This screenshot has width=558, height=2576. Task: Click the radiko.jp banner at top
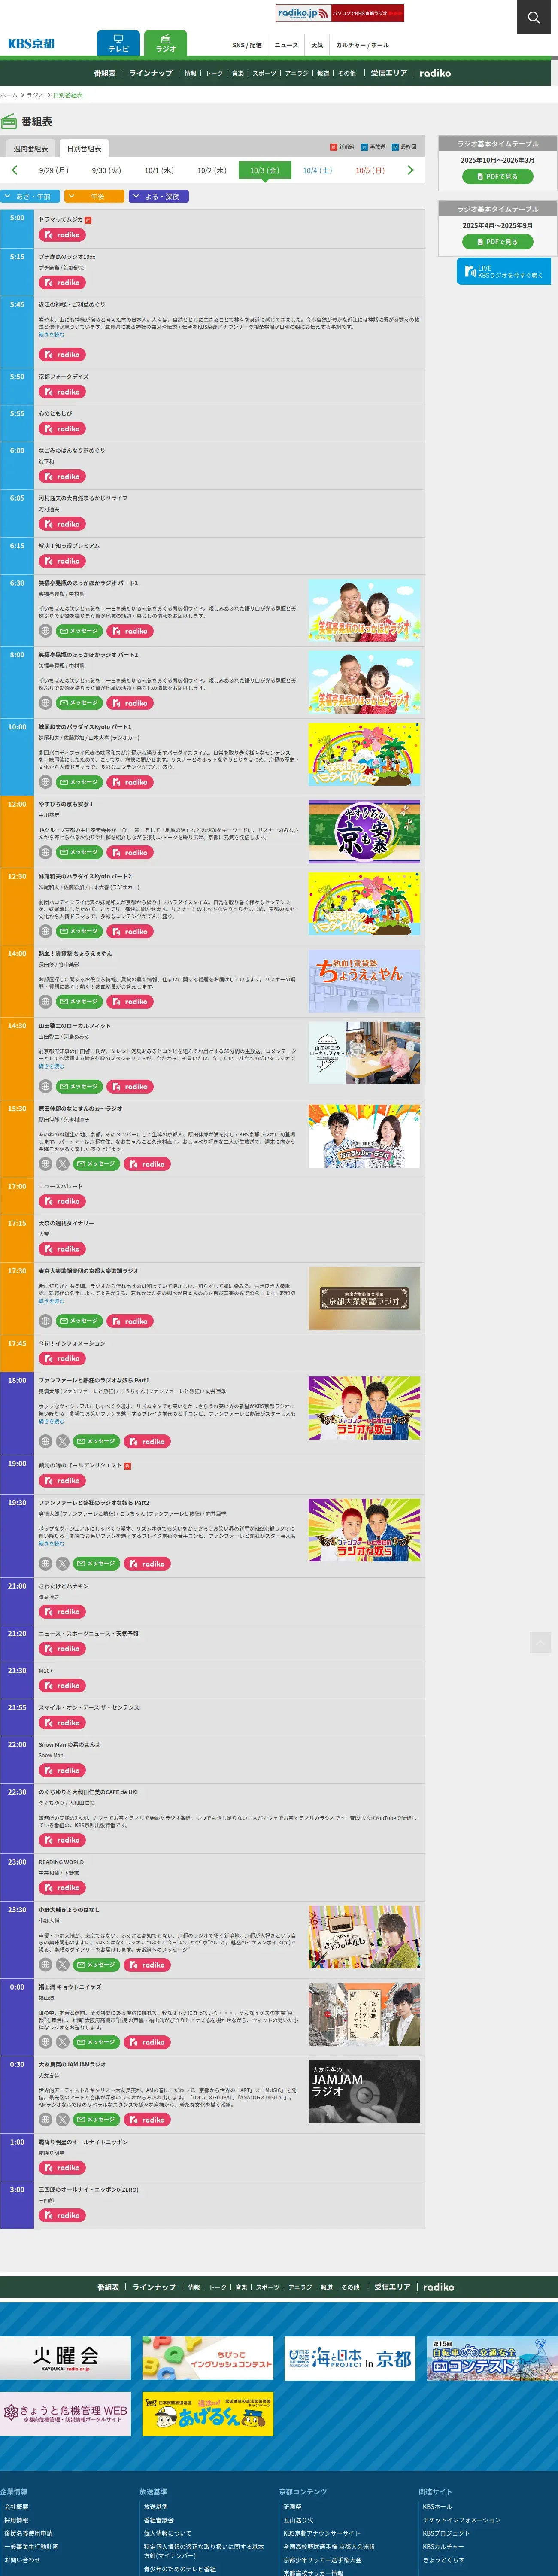(x=340, y=13)
